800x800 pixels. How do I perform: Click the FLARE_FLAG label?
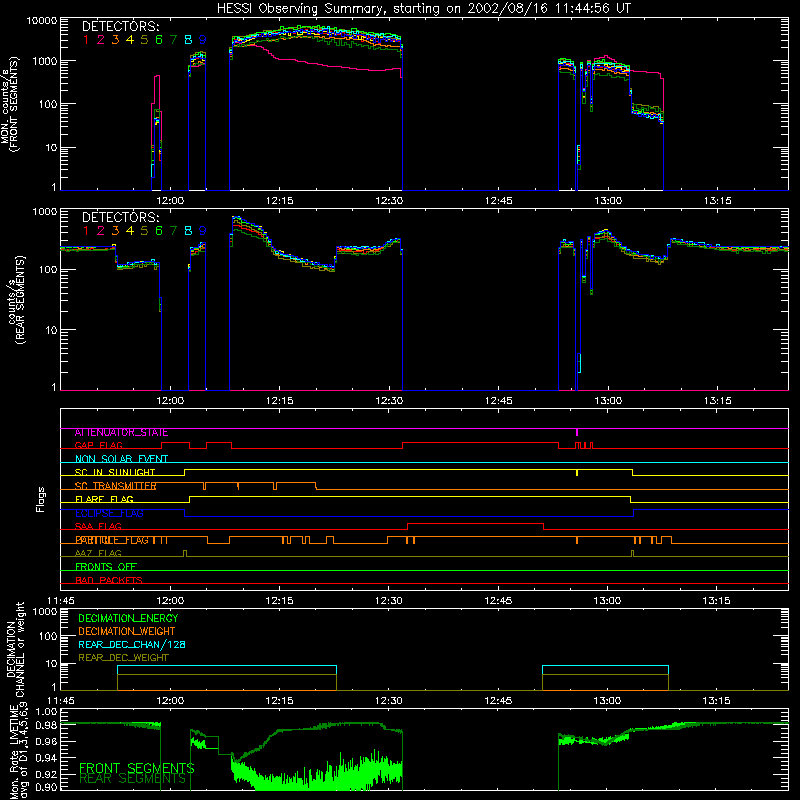click(x=104, y=499)
